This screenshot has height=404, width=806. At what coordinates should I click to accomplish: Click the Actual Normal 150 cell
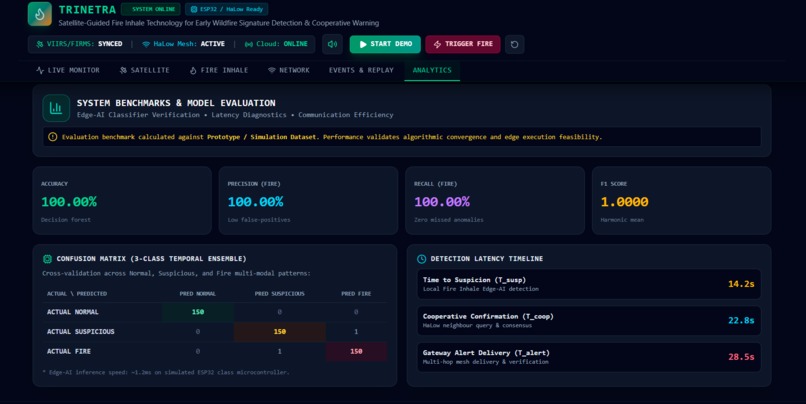click(x=198, y=312)
